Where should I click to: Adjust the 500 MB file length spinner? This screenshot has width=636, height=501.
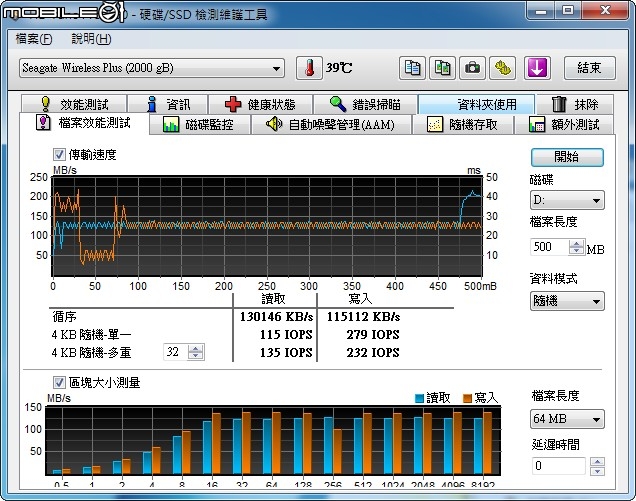576,247
